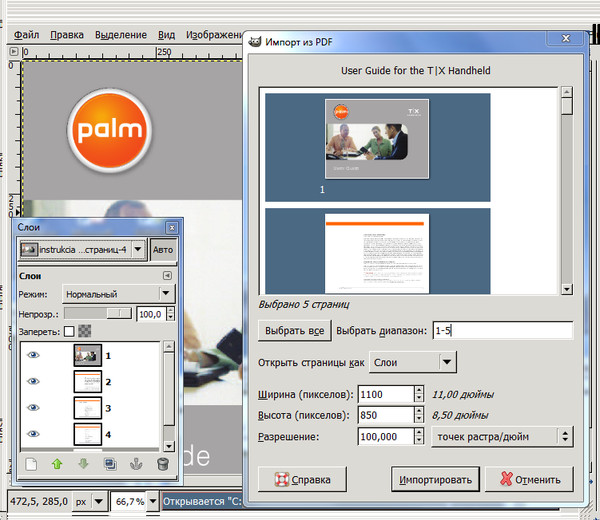Click the Выбрано 5 страниц text
600x520 pixels.
[304, 305]
